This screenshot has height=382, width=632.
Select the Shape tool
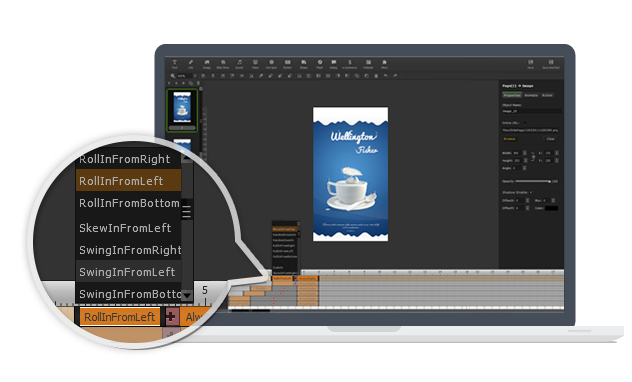(304, 64)
